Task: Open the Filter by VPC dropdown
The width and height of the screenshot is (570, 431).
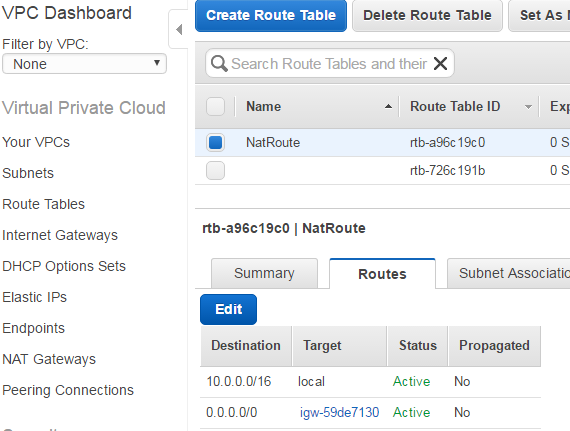Action: [84, 64]
